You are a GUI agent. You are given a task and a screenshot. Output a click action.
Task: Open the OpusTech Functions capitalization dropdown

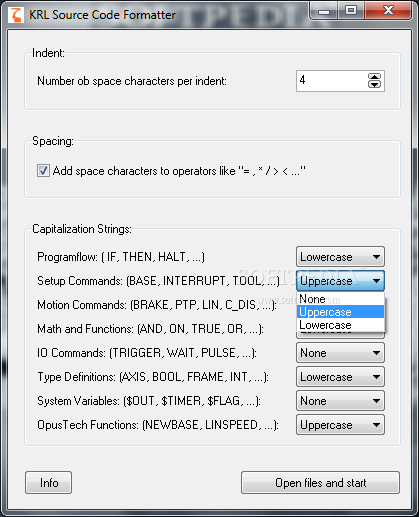point(340,425)
